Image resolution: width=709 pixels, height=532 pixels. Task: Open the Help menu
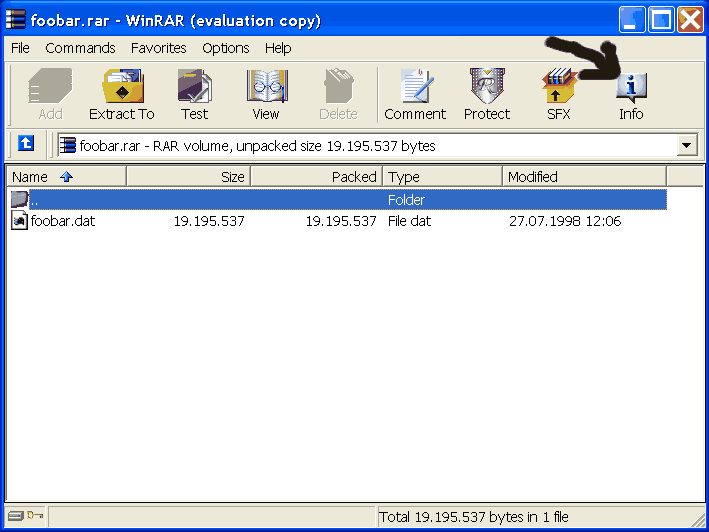click(x=278, y=48)
